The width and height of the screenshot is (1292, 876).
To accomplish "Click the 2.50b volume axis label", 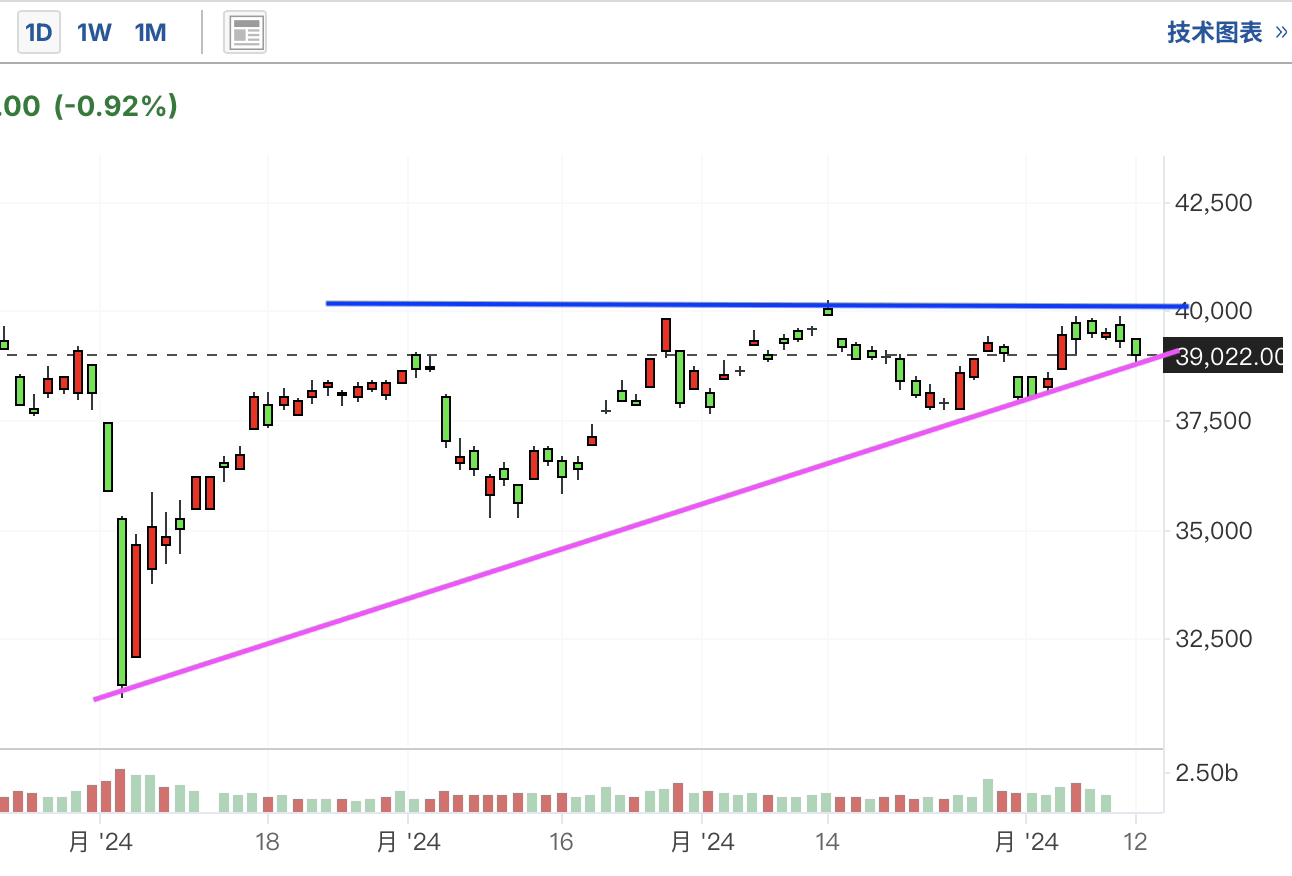I will [x=1207, y=773].
